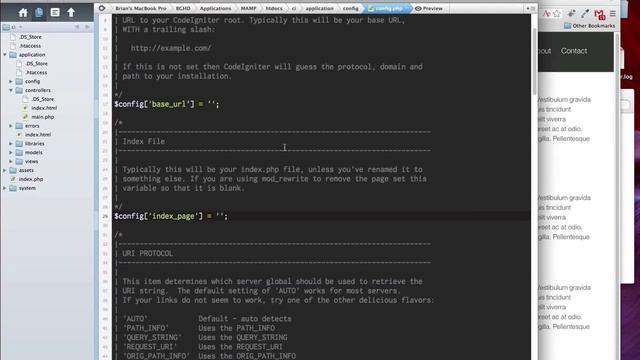Image resolution: width=640 pixels, height=360 pixels.
Task: Open the Home sidebar icon
Action: coord(23,13)
